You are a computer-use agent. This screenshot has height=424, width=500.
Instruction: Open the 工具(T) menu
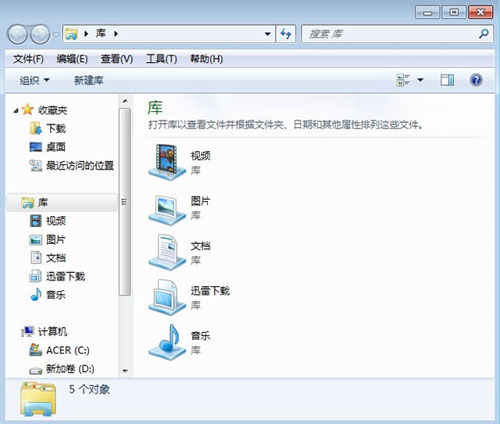[x=161, y=59]
